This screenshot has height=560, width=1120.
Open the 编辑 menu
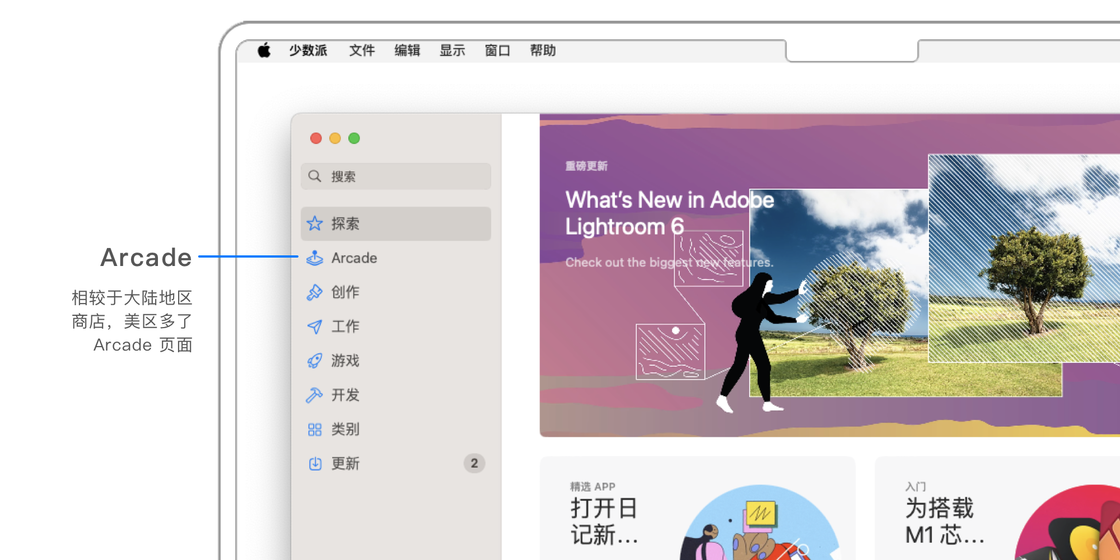(x=407, y=51)
